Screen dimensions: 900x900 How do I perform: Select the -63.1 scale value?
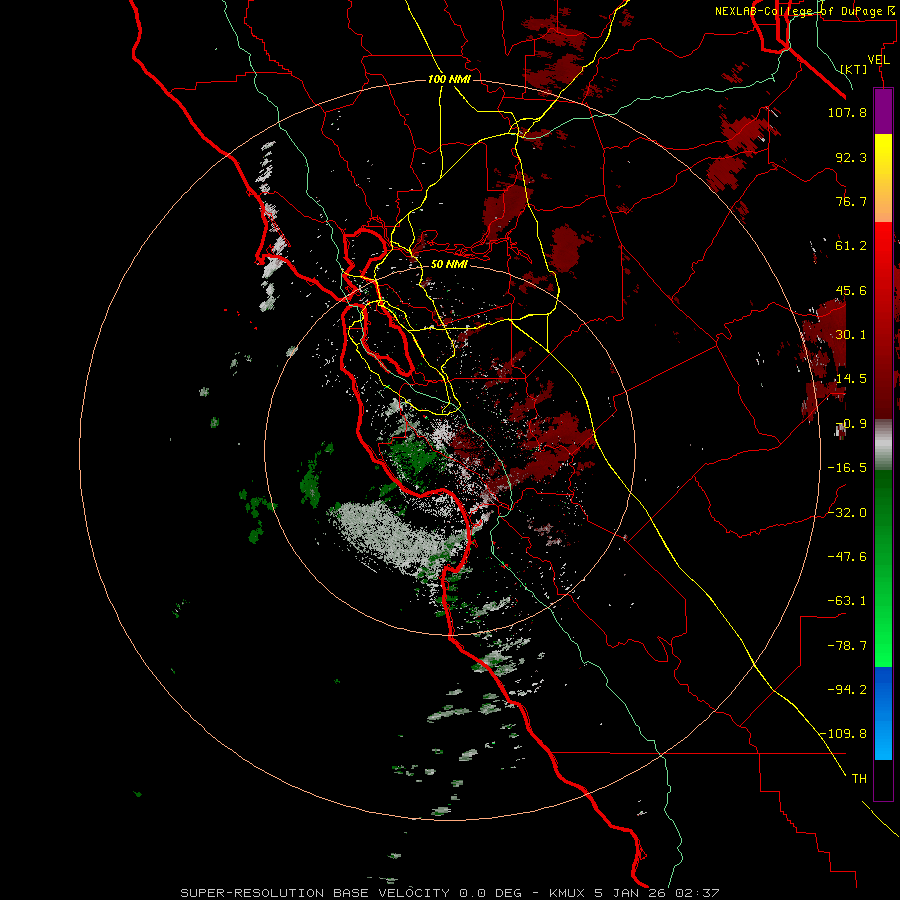point(847,601)
